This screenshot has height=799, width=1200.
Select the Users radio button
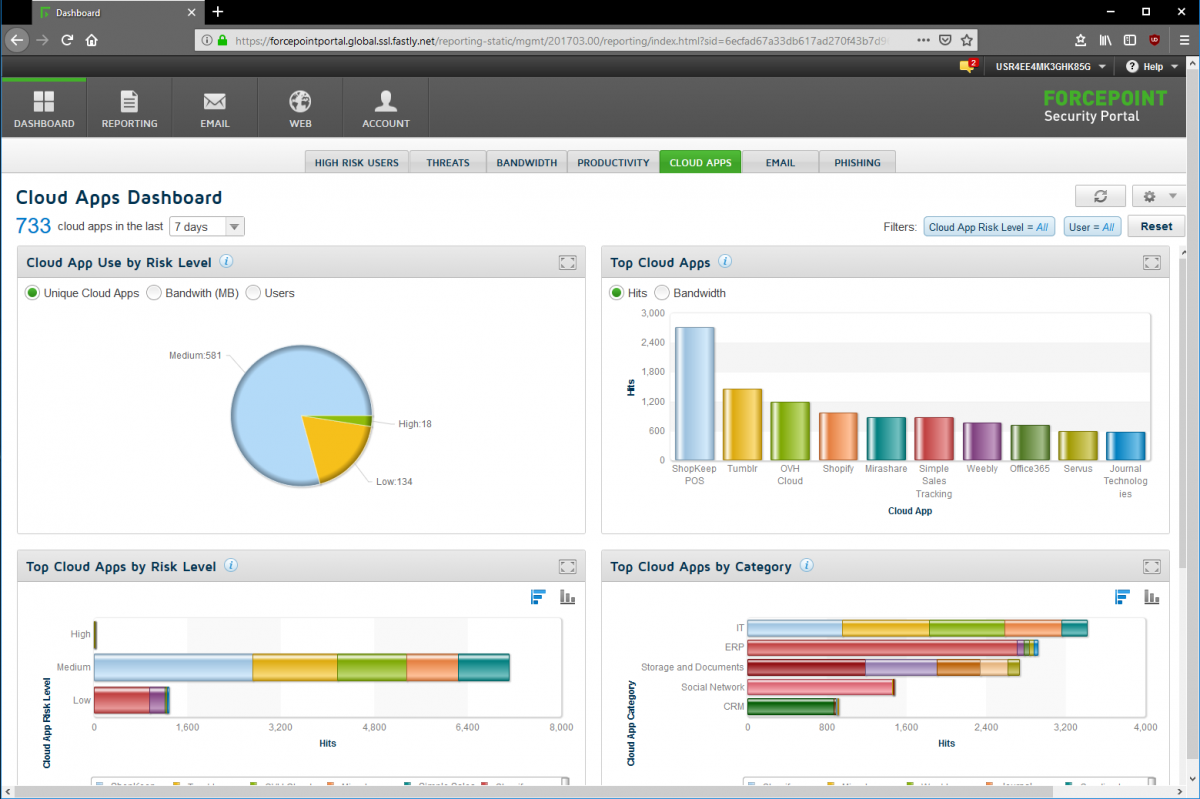[x=253, y=293]
